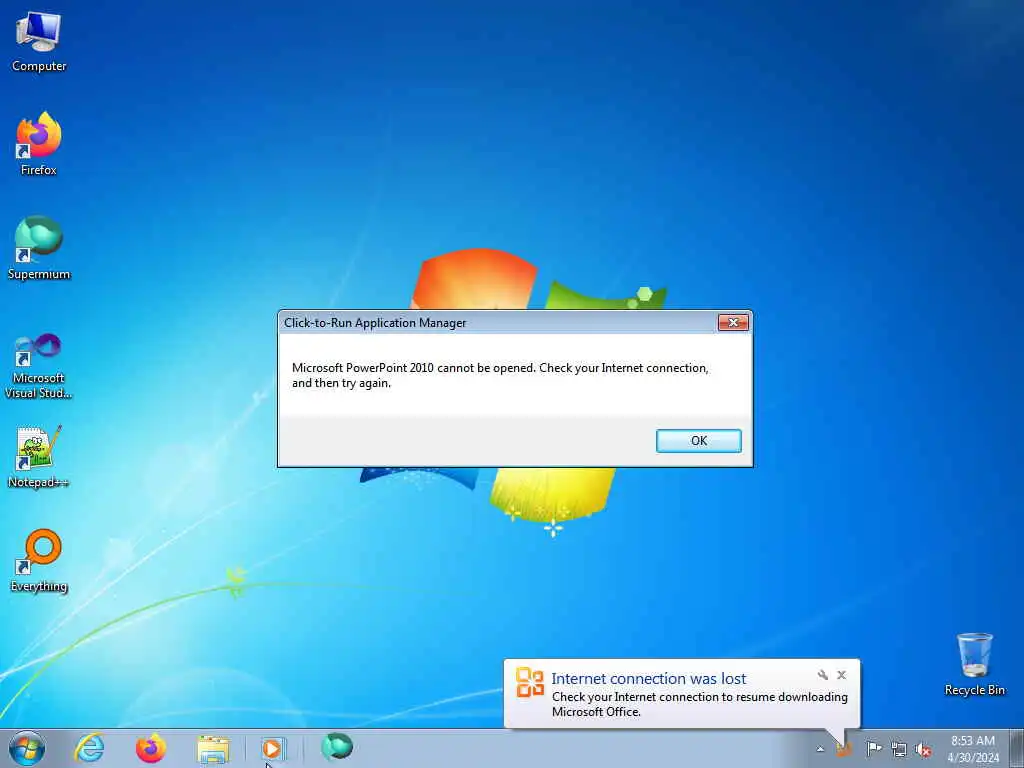1024x768 pixels.
Task: Open the clock showing 8:53 AM
Action: [973, 749]
